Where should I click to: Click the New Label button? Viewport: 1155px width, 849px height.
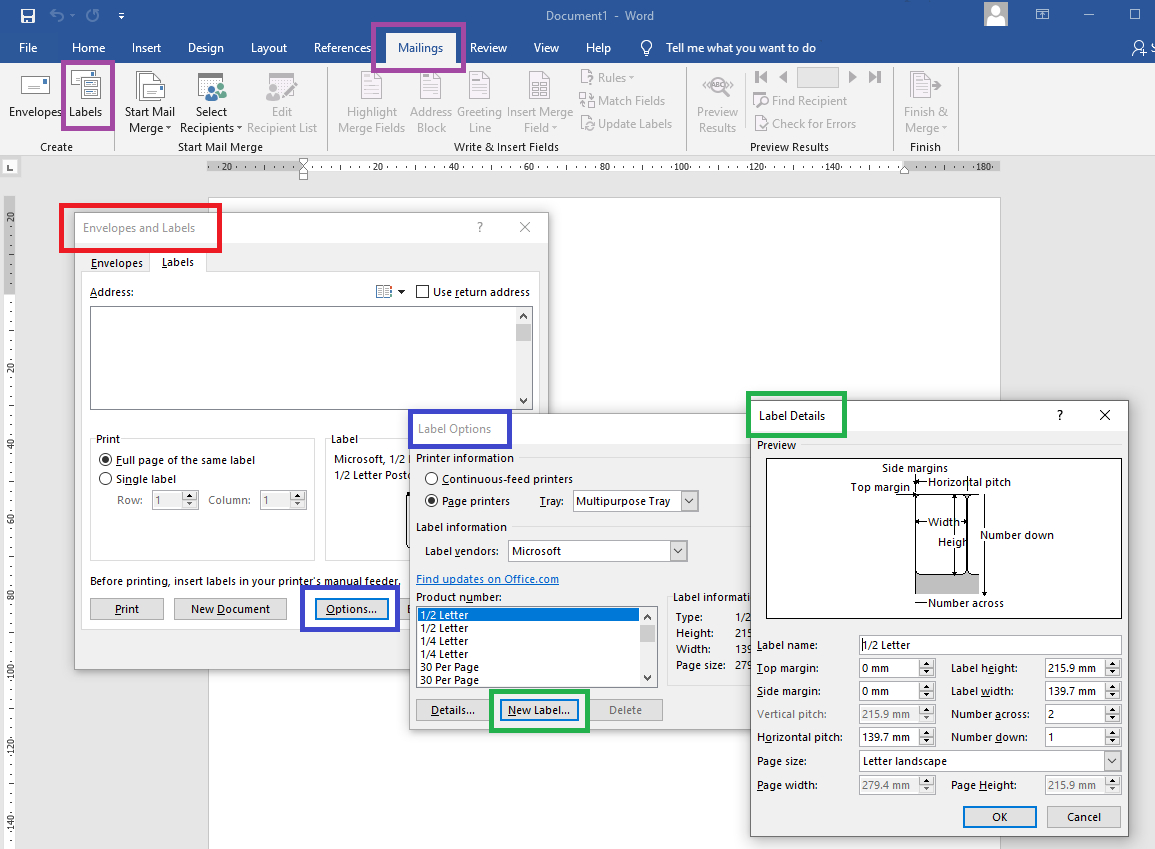[x=539, y=709]
